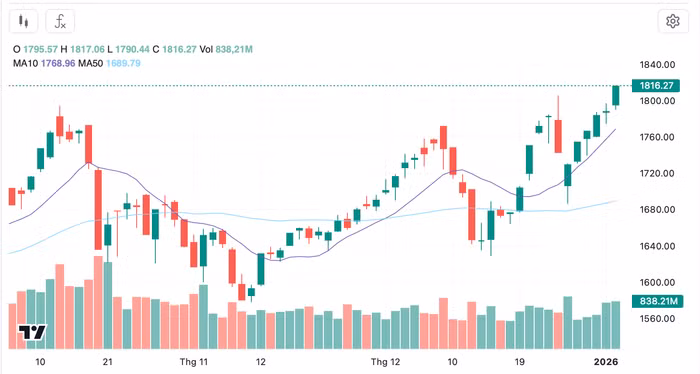Viewport: 700px width, 374px height.
Task: Select the MA10 indicator label
Action: (x=25, y=63)
